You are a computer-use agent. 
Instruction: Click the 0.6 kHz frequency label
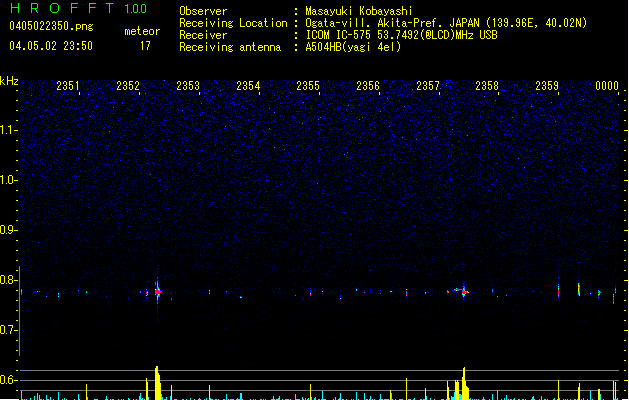(8, 380)
